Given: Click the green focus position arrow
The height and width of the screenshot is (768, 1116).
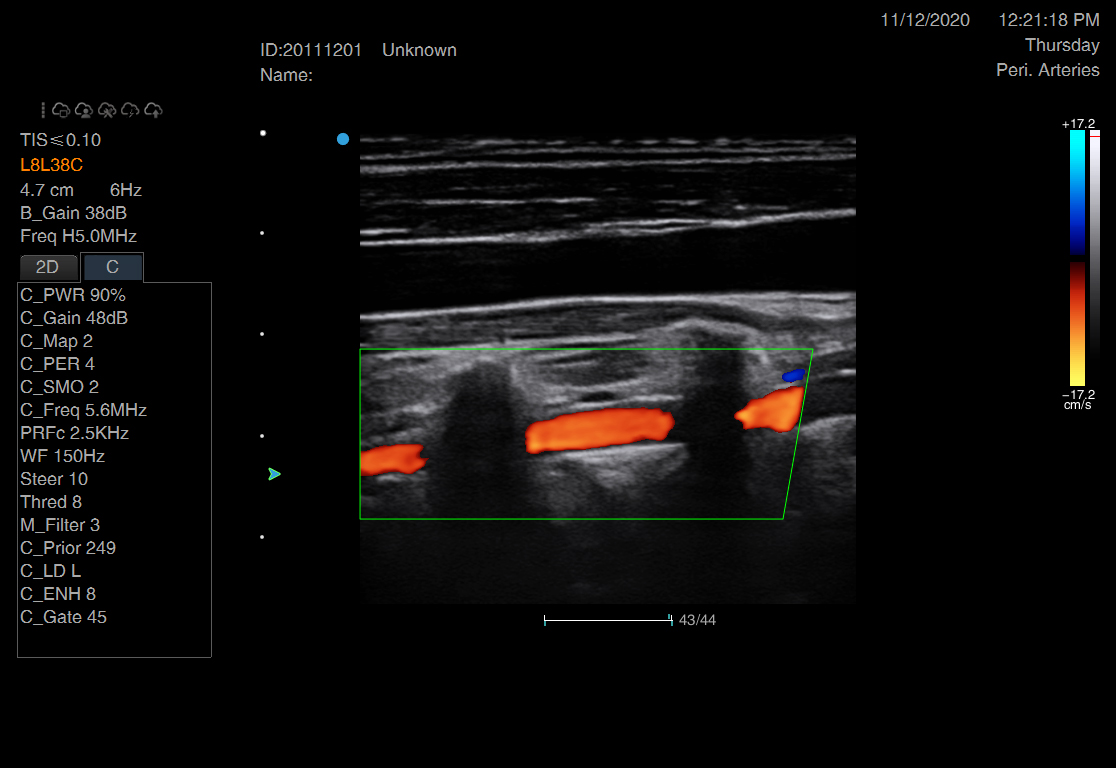Looking at the screenshot, I should (x=274, y=474).
